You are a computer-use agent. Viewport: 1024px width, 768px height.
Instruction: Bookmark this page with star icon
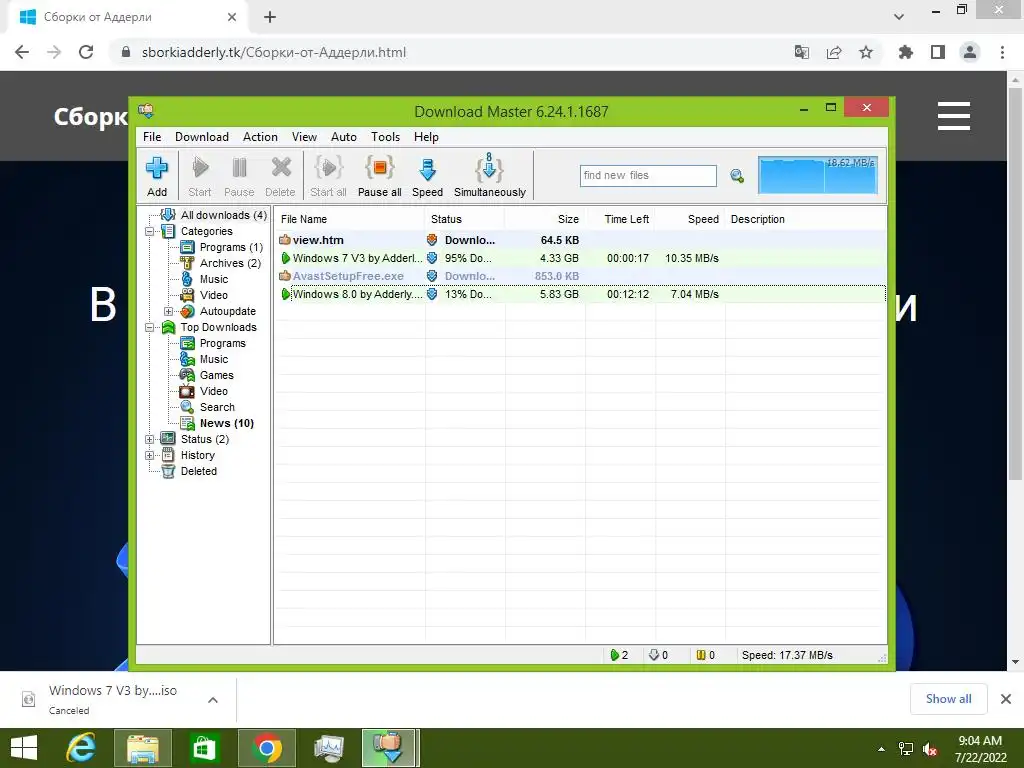point(866,52)
